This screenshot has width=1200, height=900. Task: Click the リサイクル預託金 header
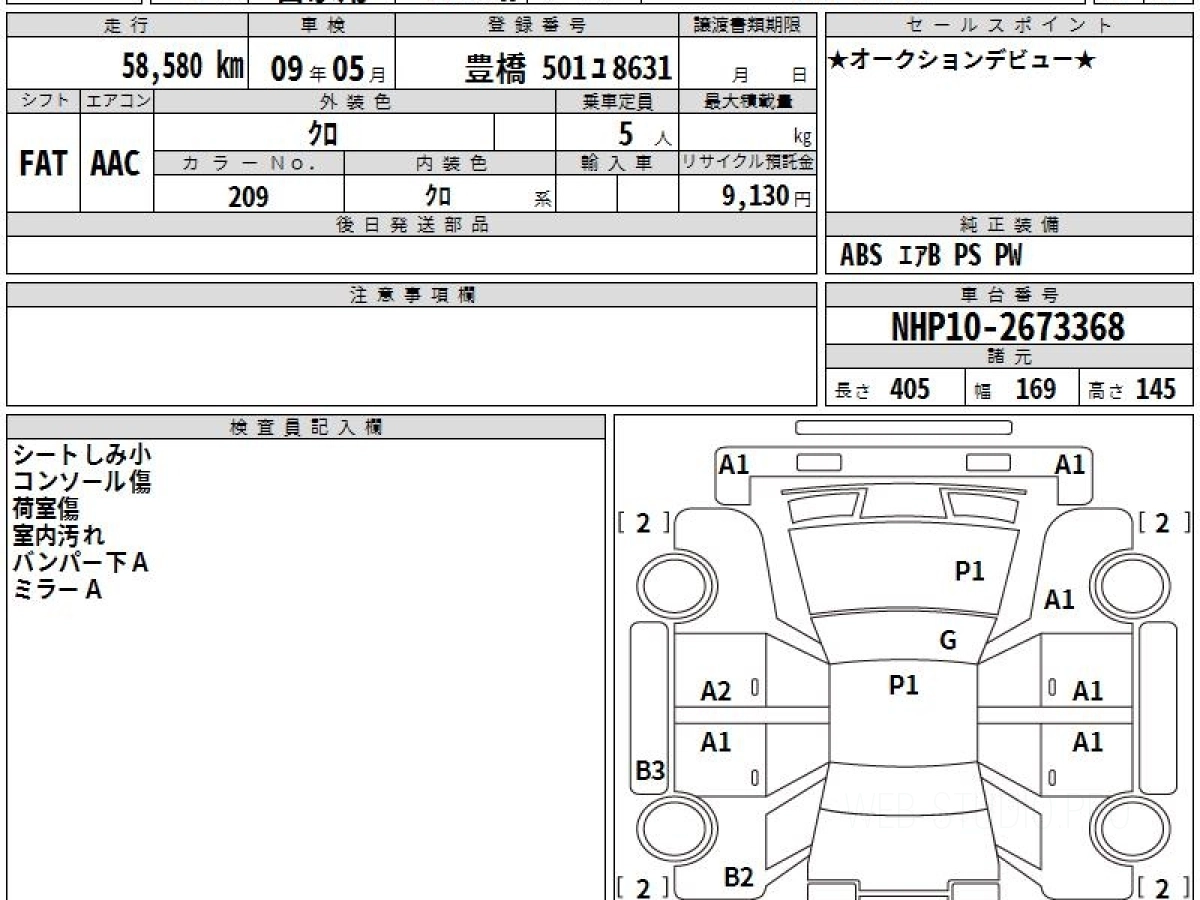click(x=748, y=164)
